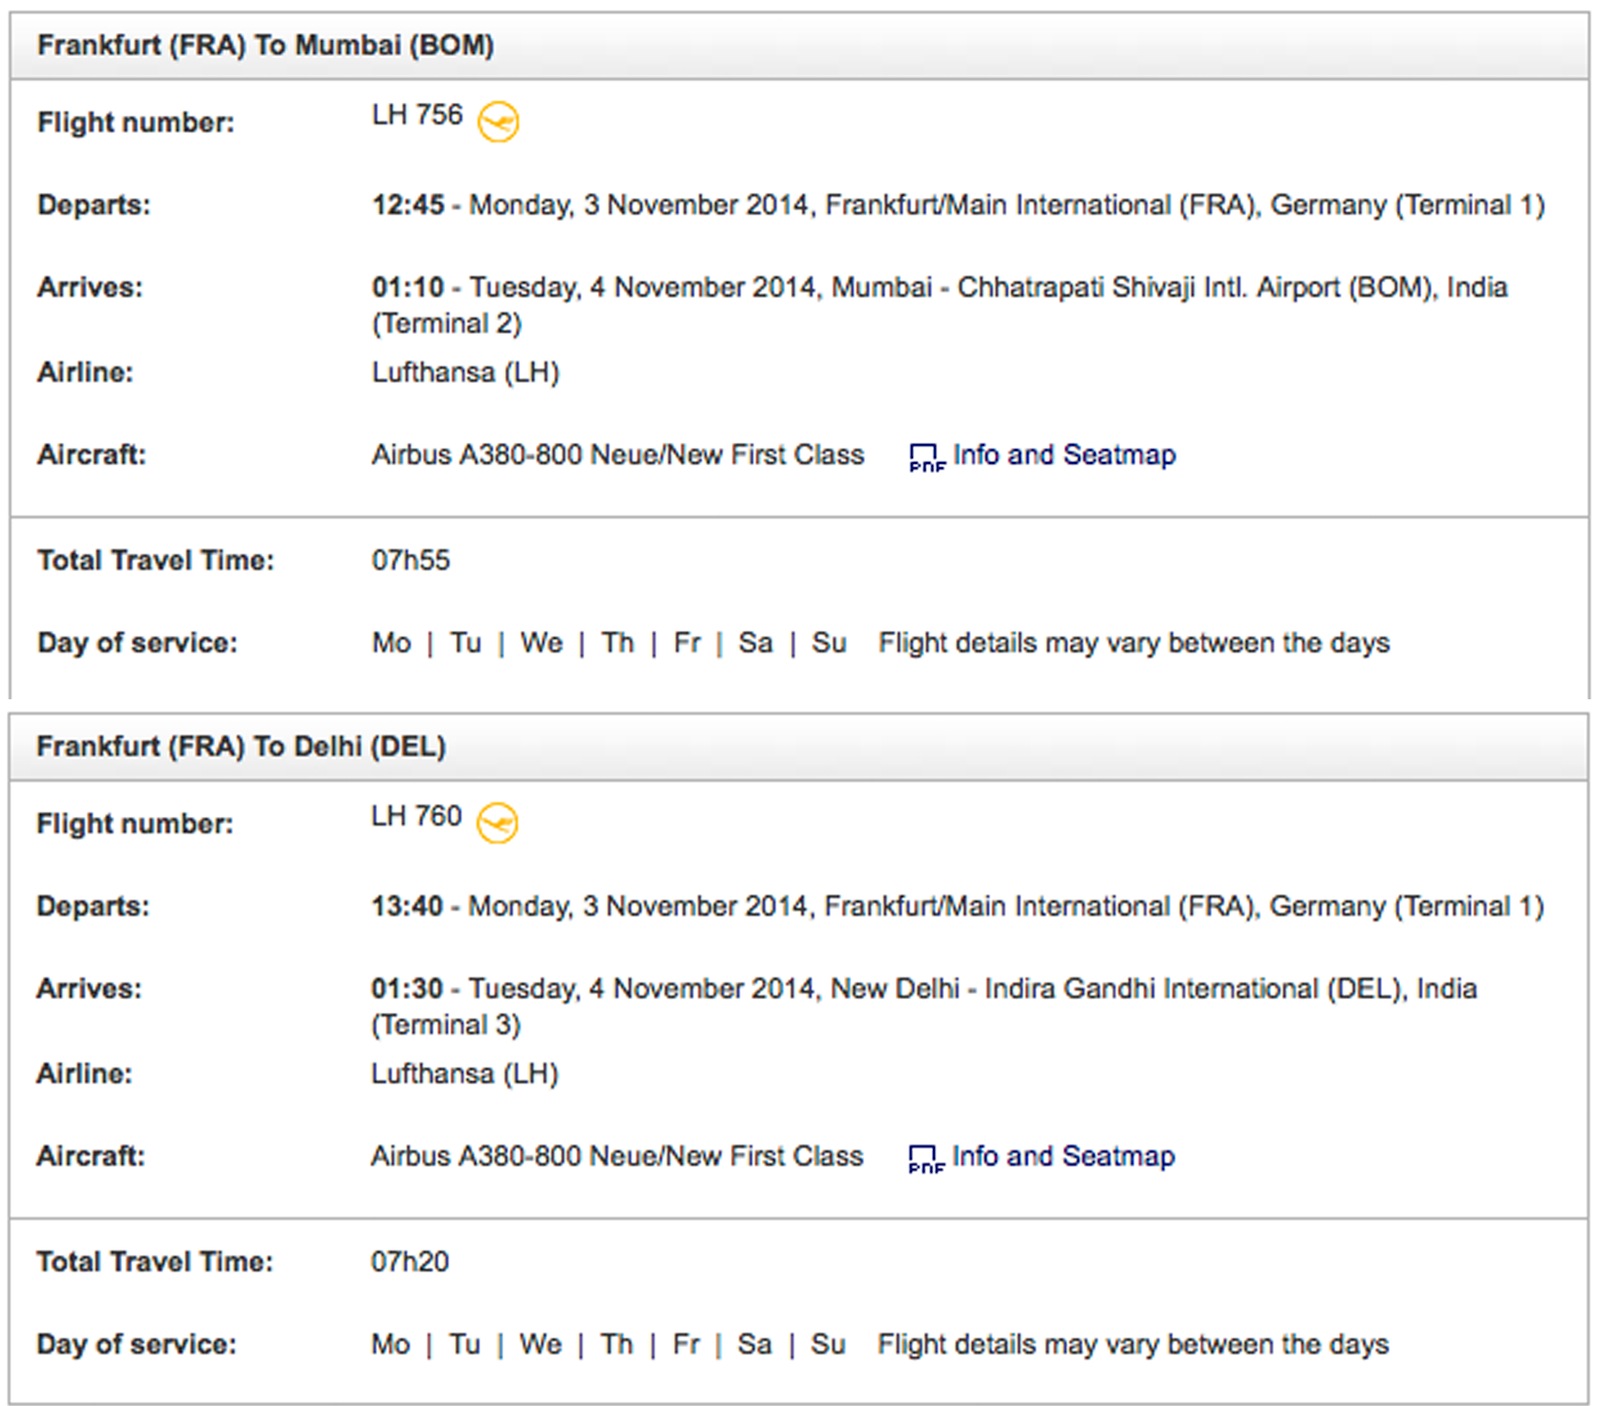Click the total travel time 07h55
This screenshot has height=1406, width=1600.
[x=411, y=560]
